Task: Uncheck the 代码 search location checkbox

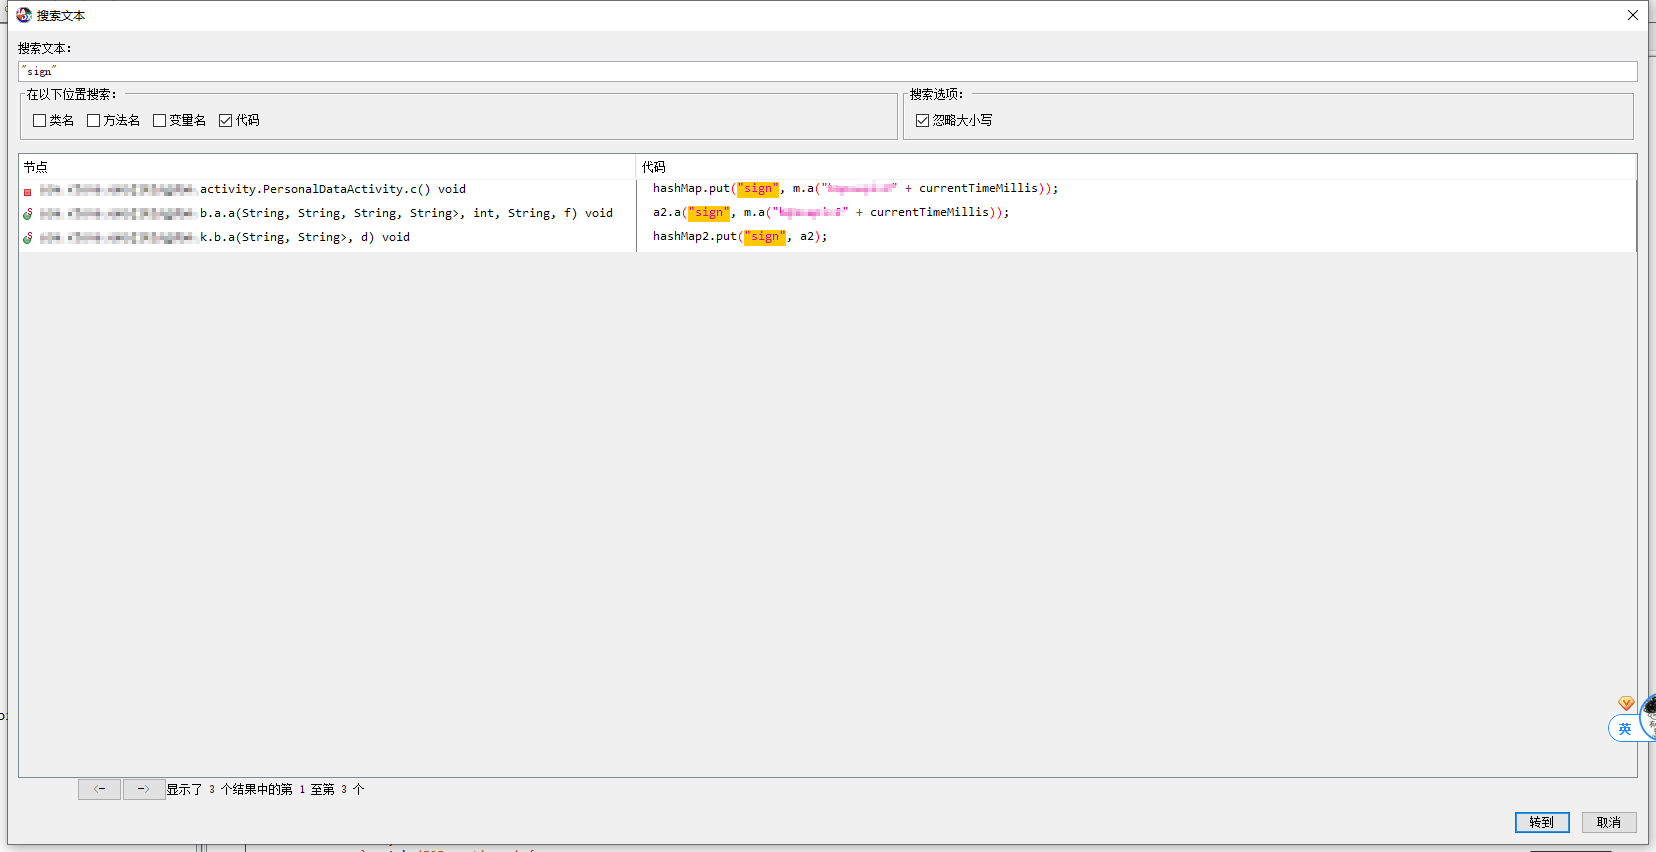Action: click(x=226, y=121)
